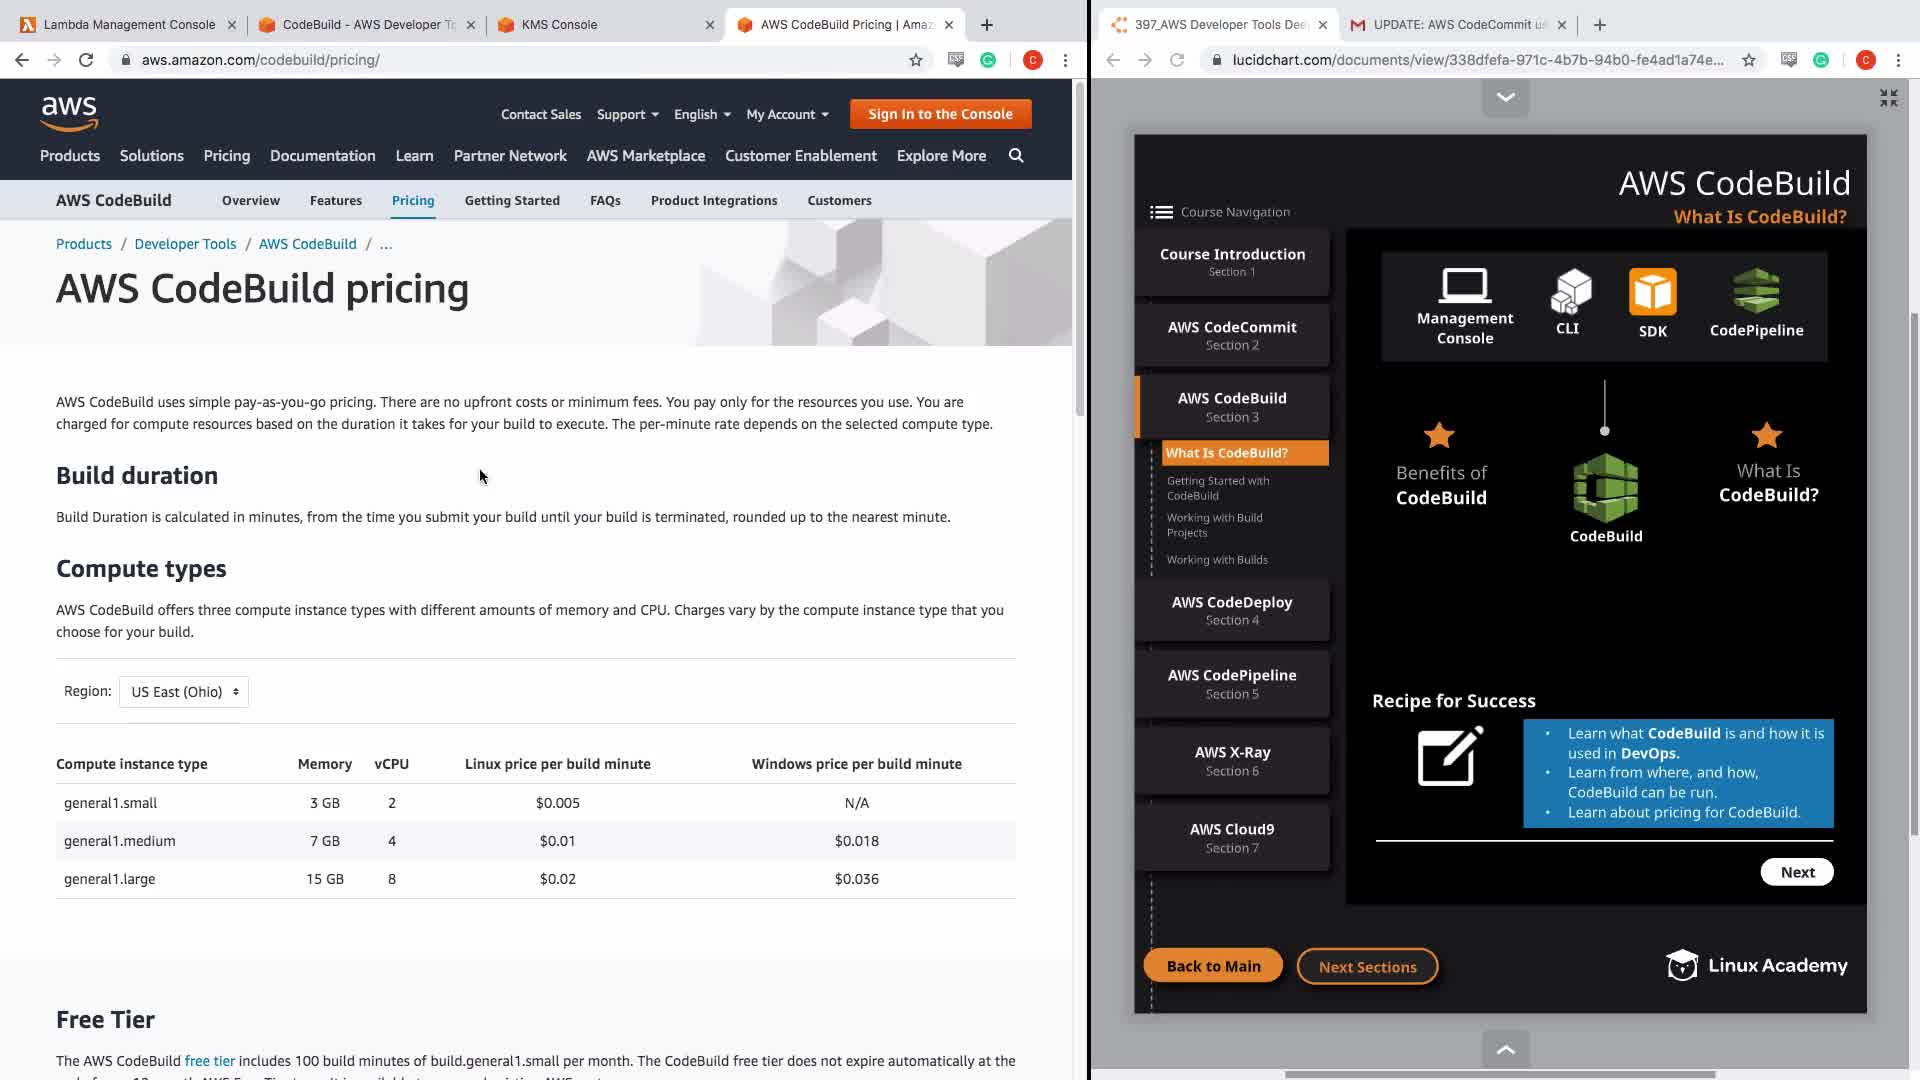The image size is (1920, 1080).
Task: Click the CLI cubes icon
Action: tap(1570, 292)
